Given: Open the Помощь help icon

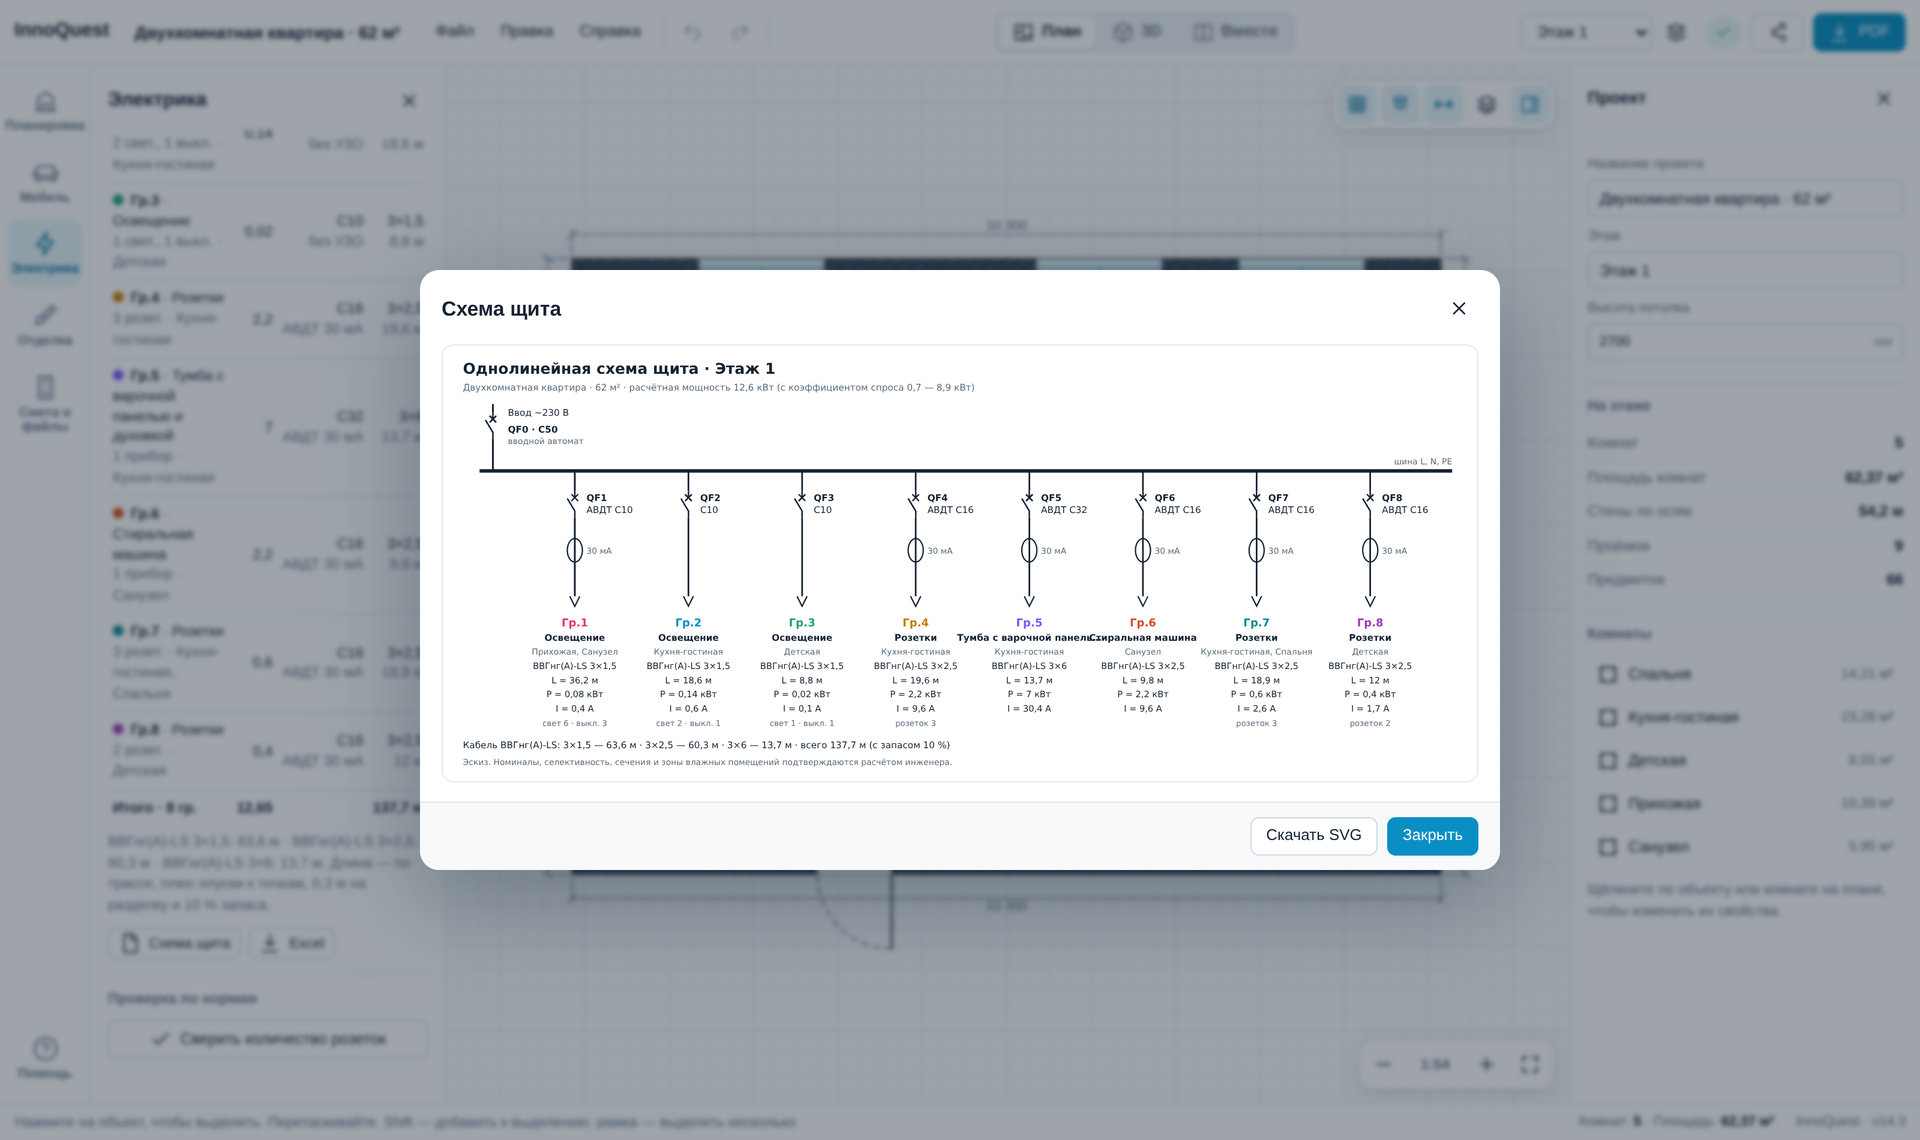Looking at the screenshot, I should coord(45,1057).
